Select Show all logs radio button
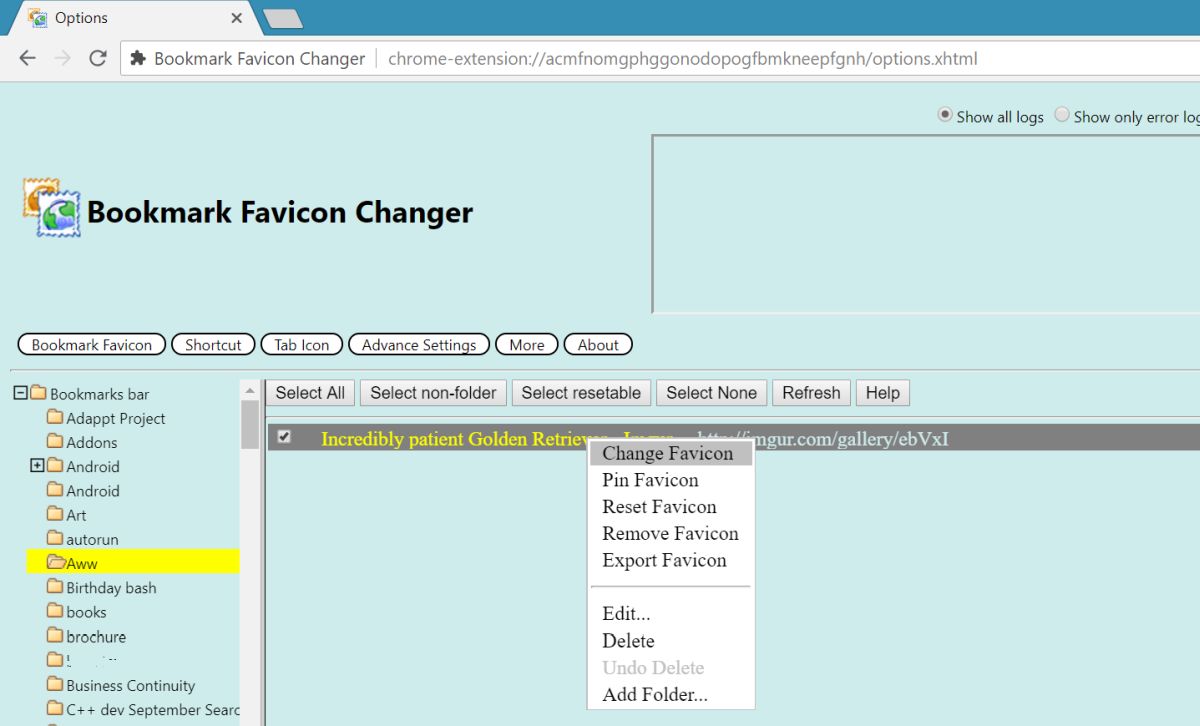Screen dimensions: 1200x726 (944, 115)
